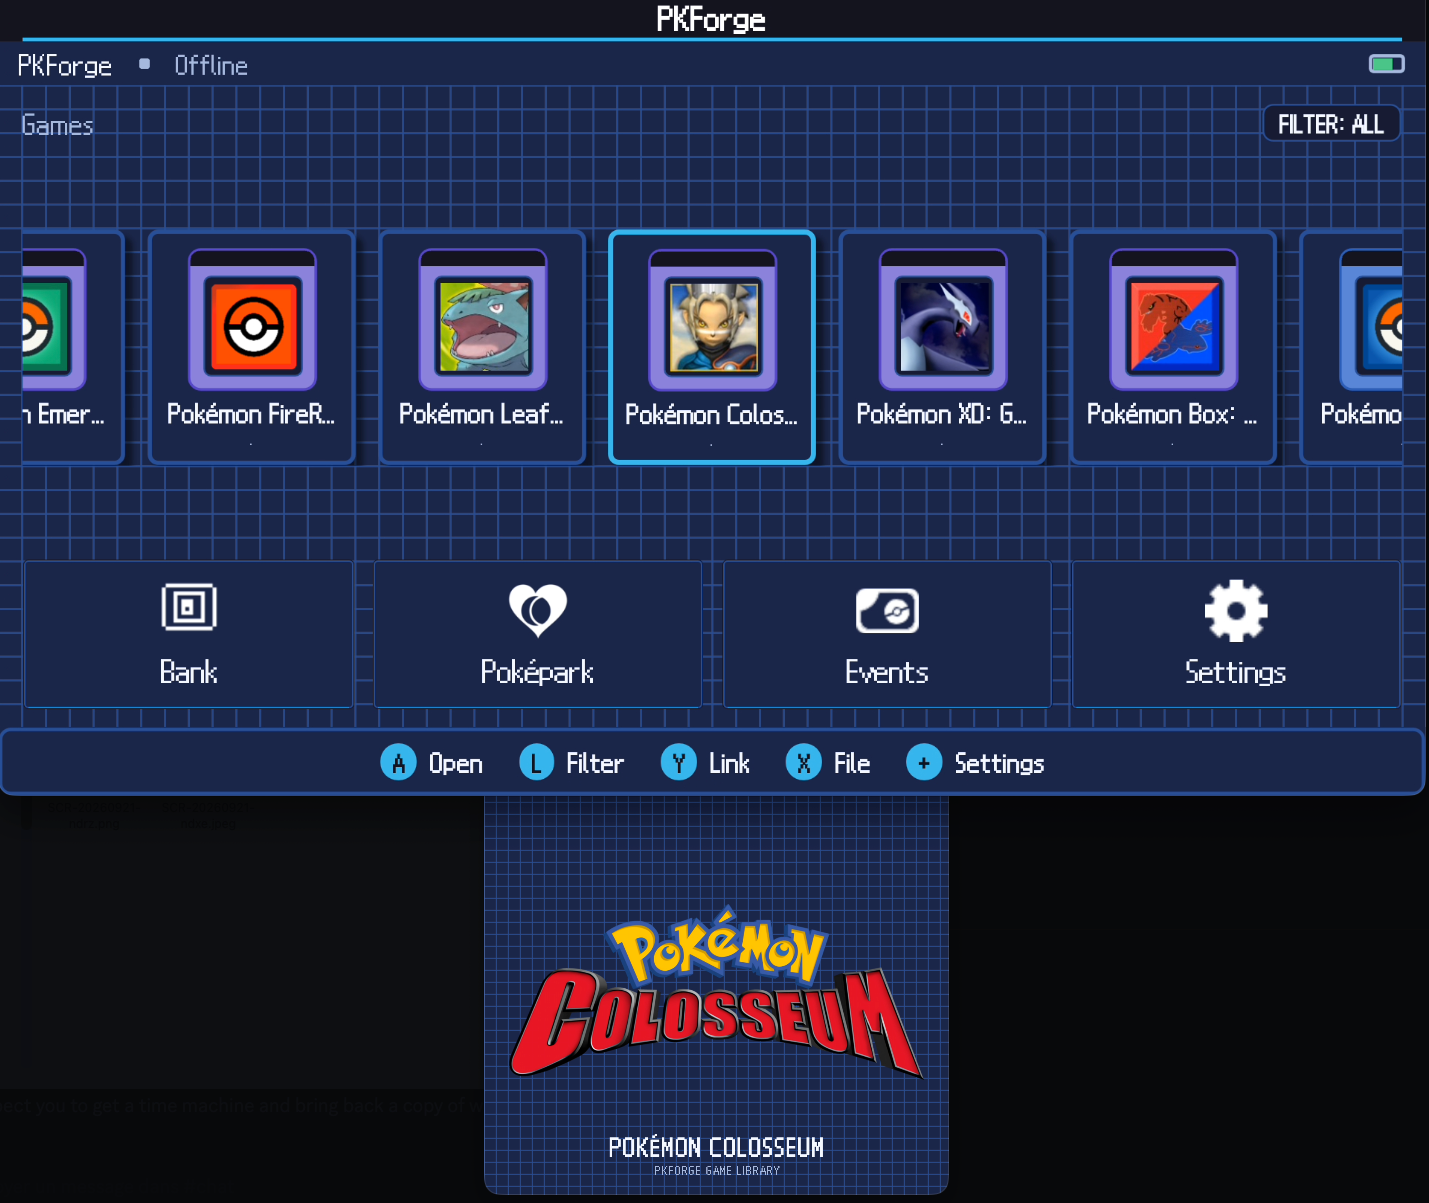This screenshot has height=1203, width=1429.
Task: Open the Poképark tile
Action: 538,634
